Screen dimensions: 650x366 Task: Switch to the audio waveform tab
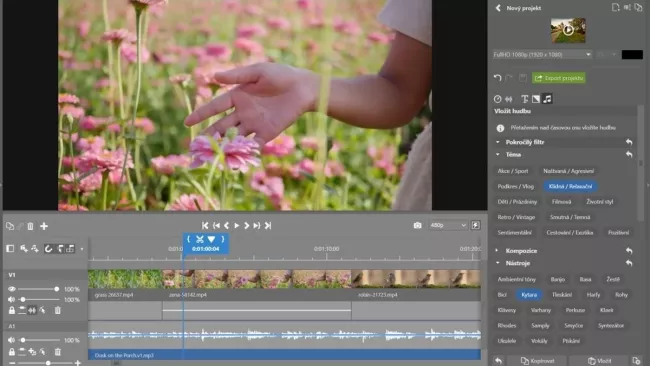(x=509, y=99)
